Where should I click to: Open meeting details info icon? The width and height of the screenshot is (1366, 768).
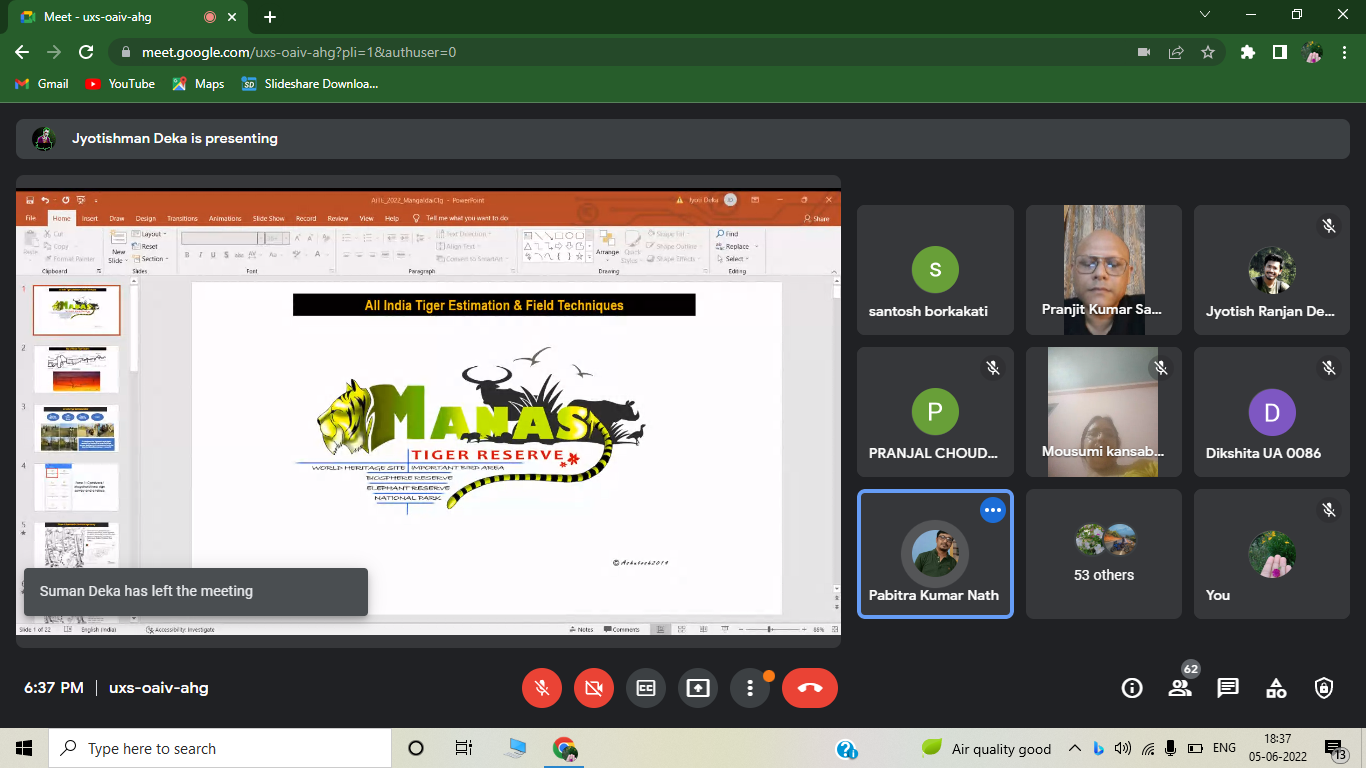[1132, 688]
